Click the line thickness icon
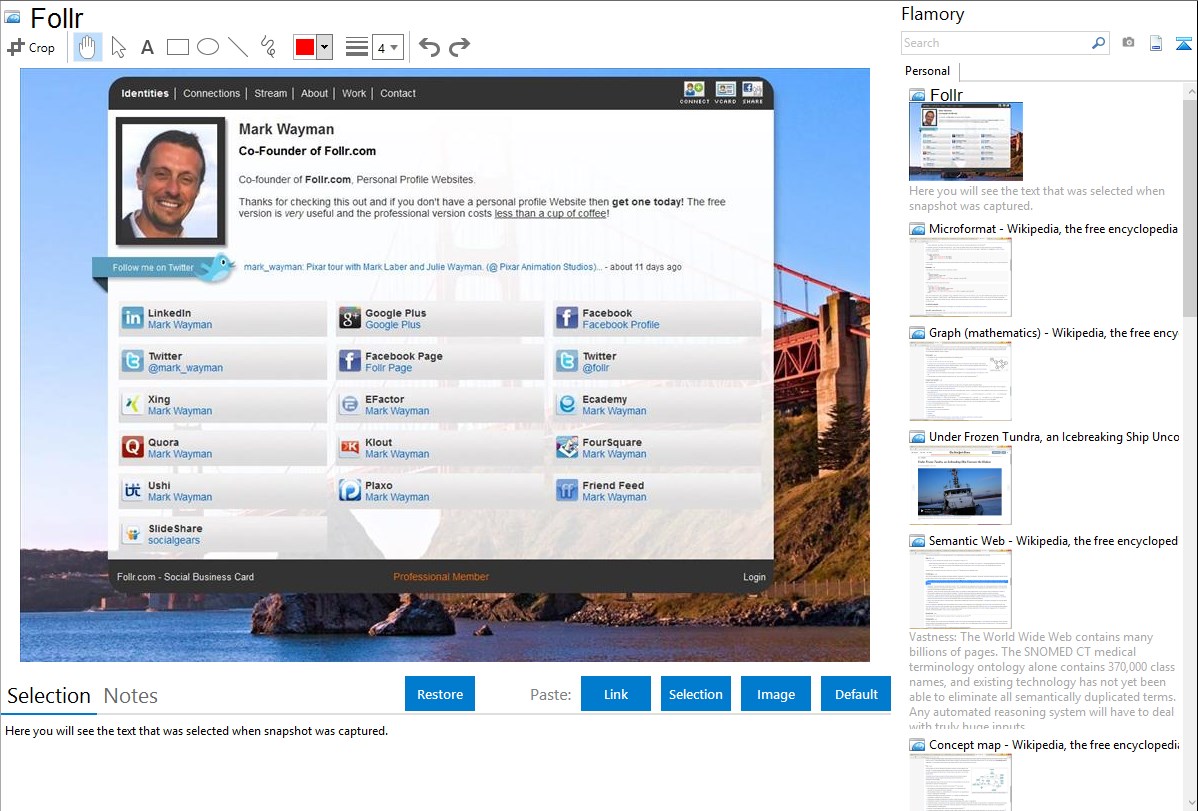 pos(357,47)
